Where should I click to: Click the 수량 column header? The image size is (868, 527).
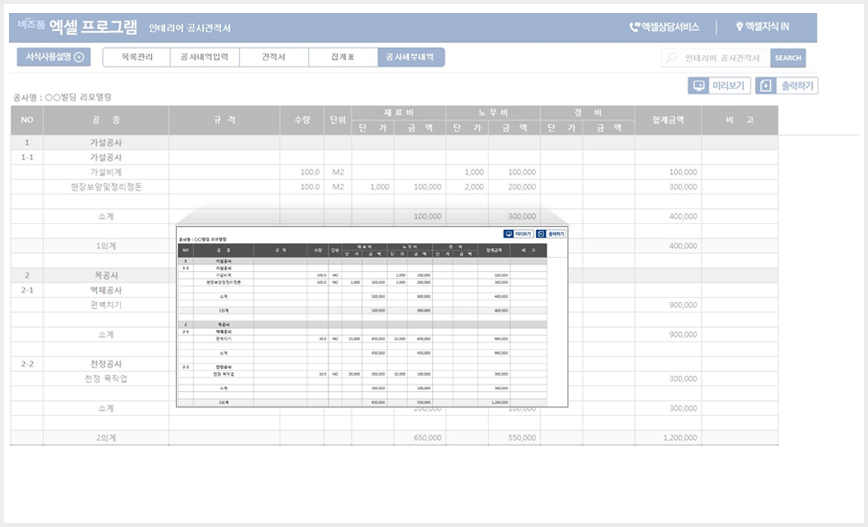coord(302,120)
